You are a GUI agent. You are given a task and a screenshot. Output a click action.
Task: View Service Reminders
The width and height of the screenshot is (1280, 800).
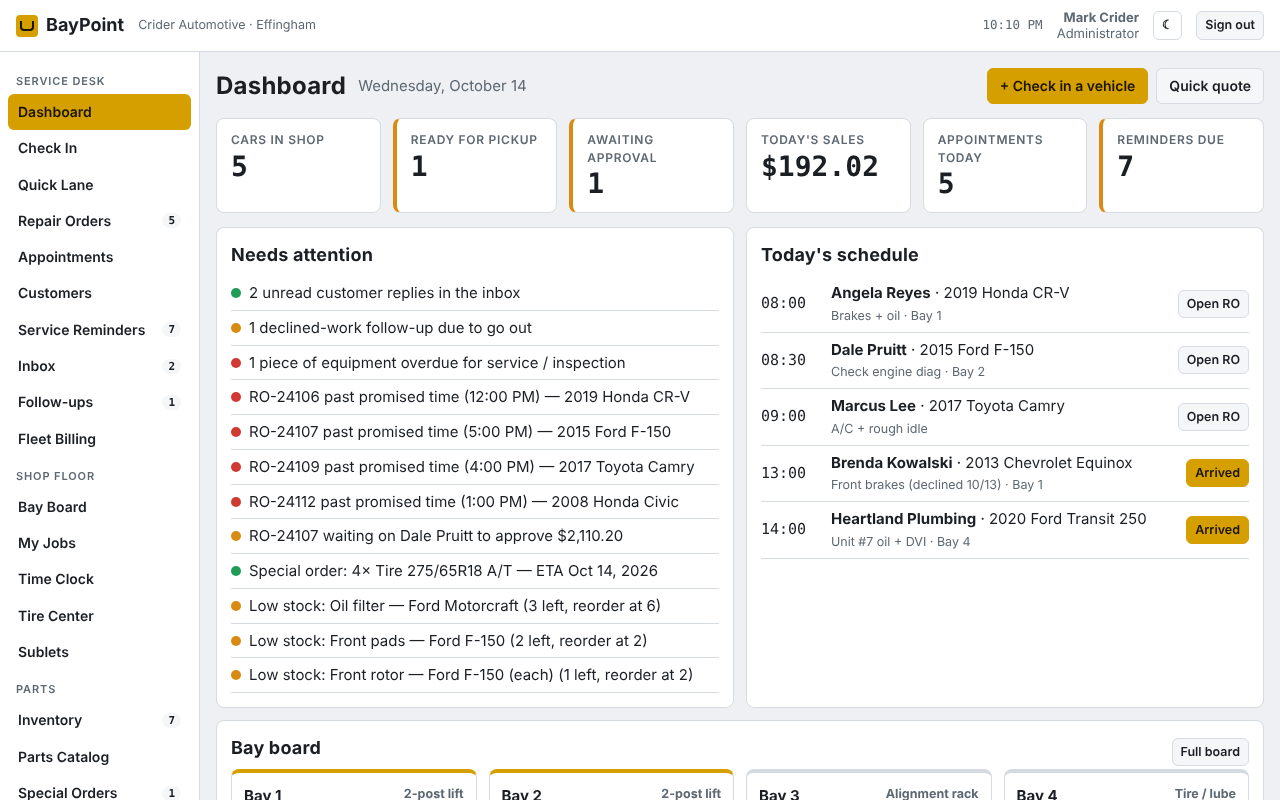click(x=99, y=330)
